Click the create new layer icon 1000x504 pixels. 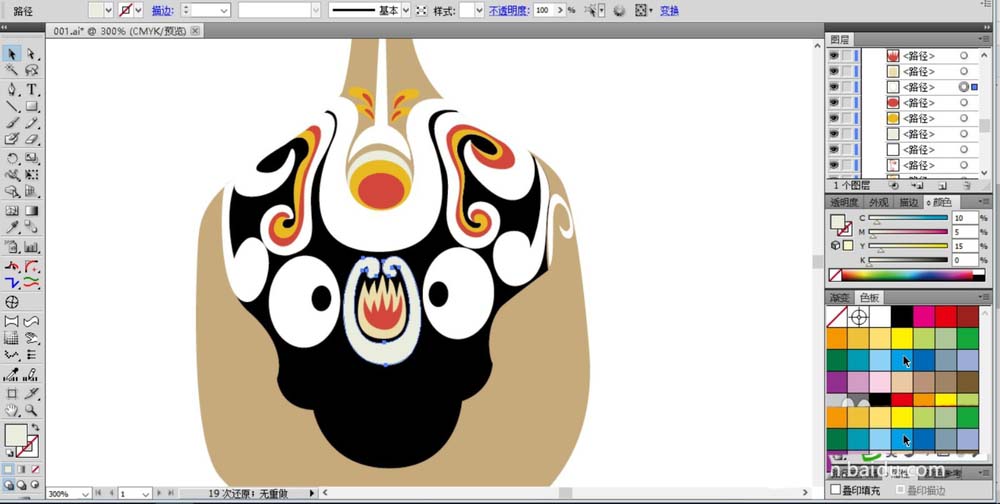coord(942,185)
